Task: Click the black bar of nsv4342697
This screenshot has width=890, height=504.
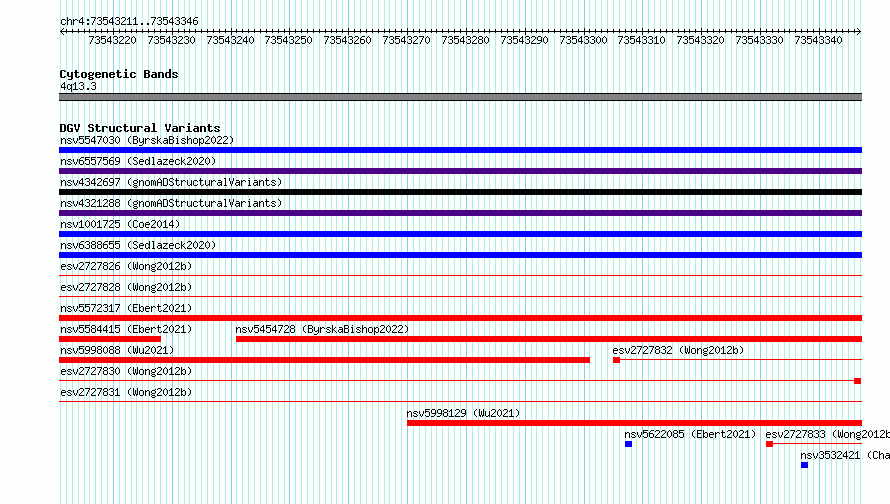Action: pos(460,192)
